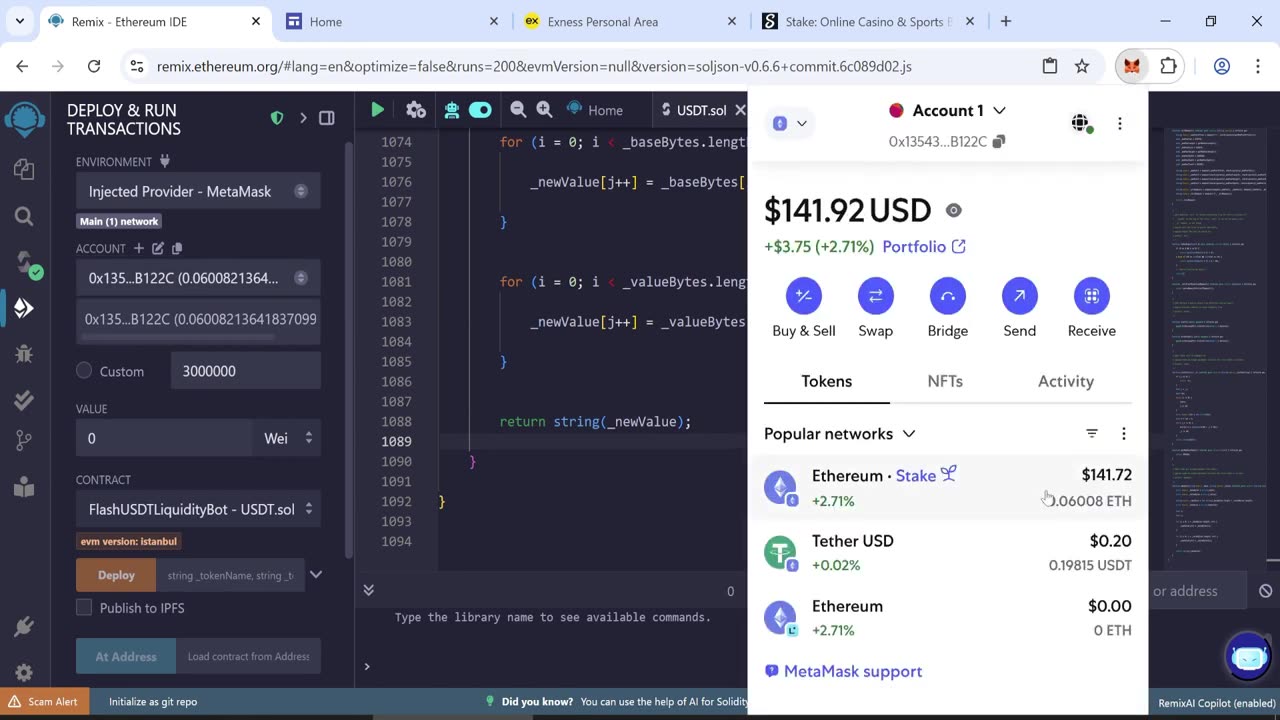Open the Home editor tab
This screenshot has height=720, width=1280.
tap(594, 110)
